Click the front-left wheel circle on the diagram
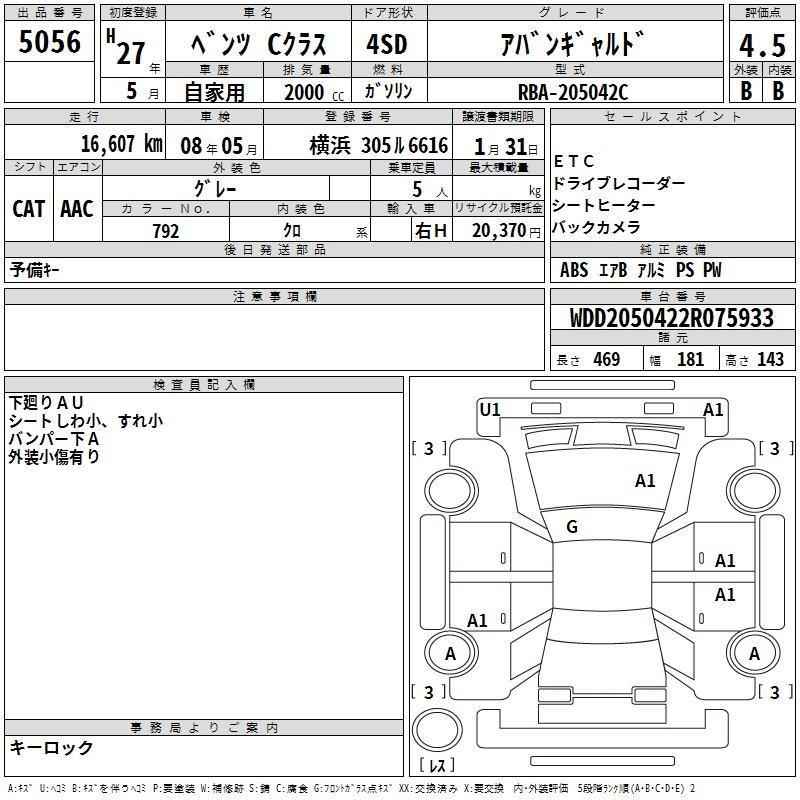Screen dimensions: 800x800 (451, 491)
